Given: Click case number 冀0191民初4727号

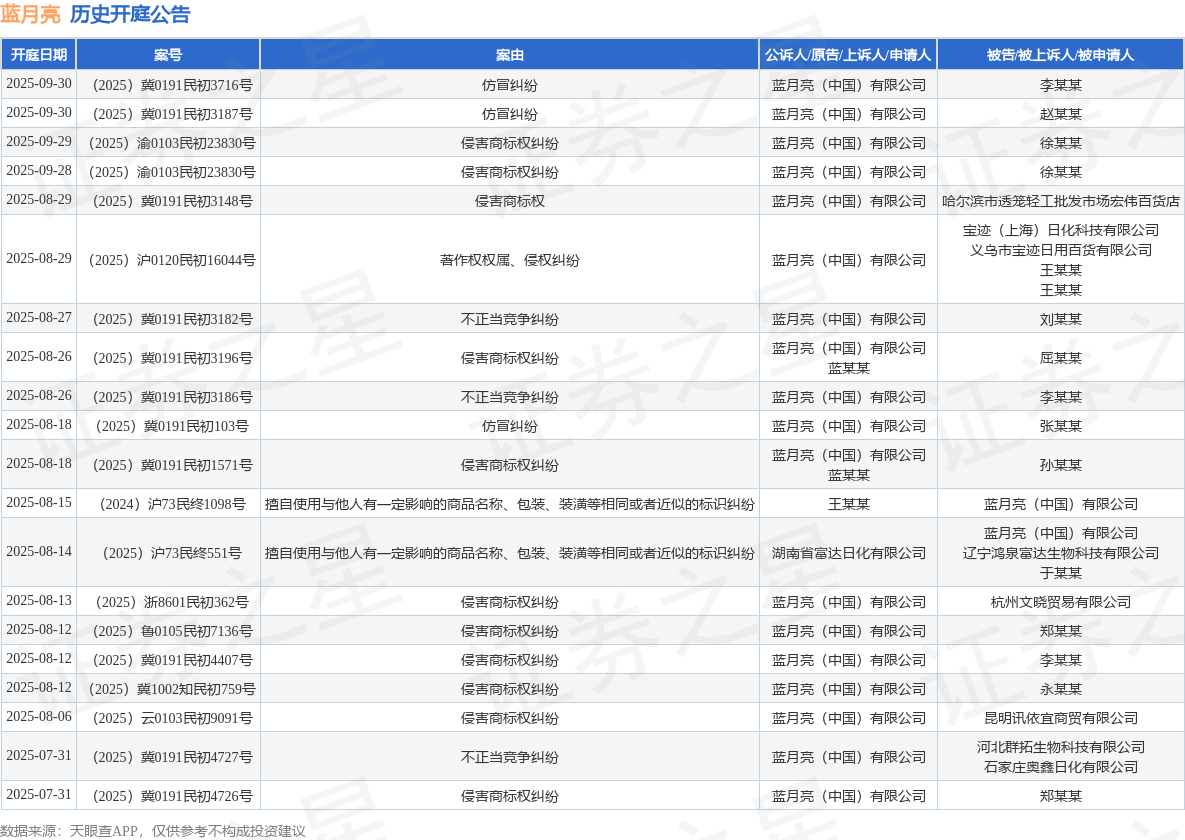Looking at the screenshot, I should coord(172,757).
